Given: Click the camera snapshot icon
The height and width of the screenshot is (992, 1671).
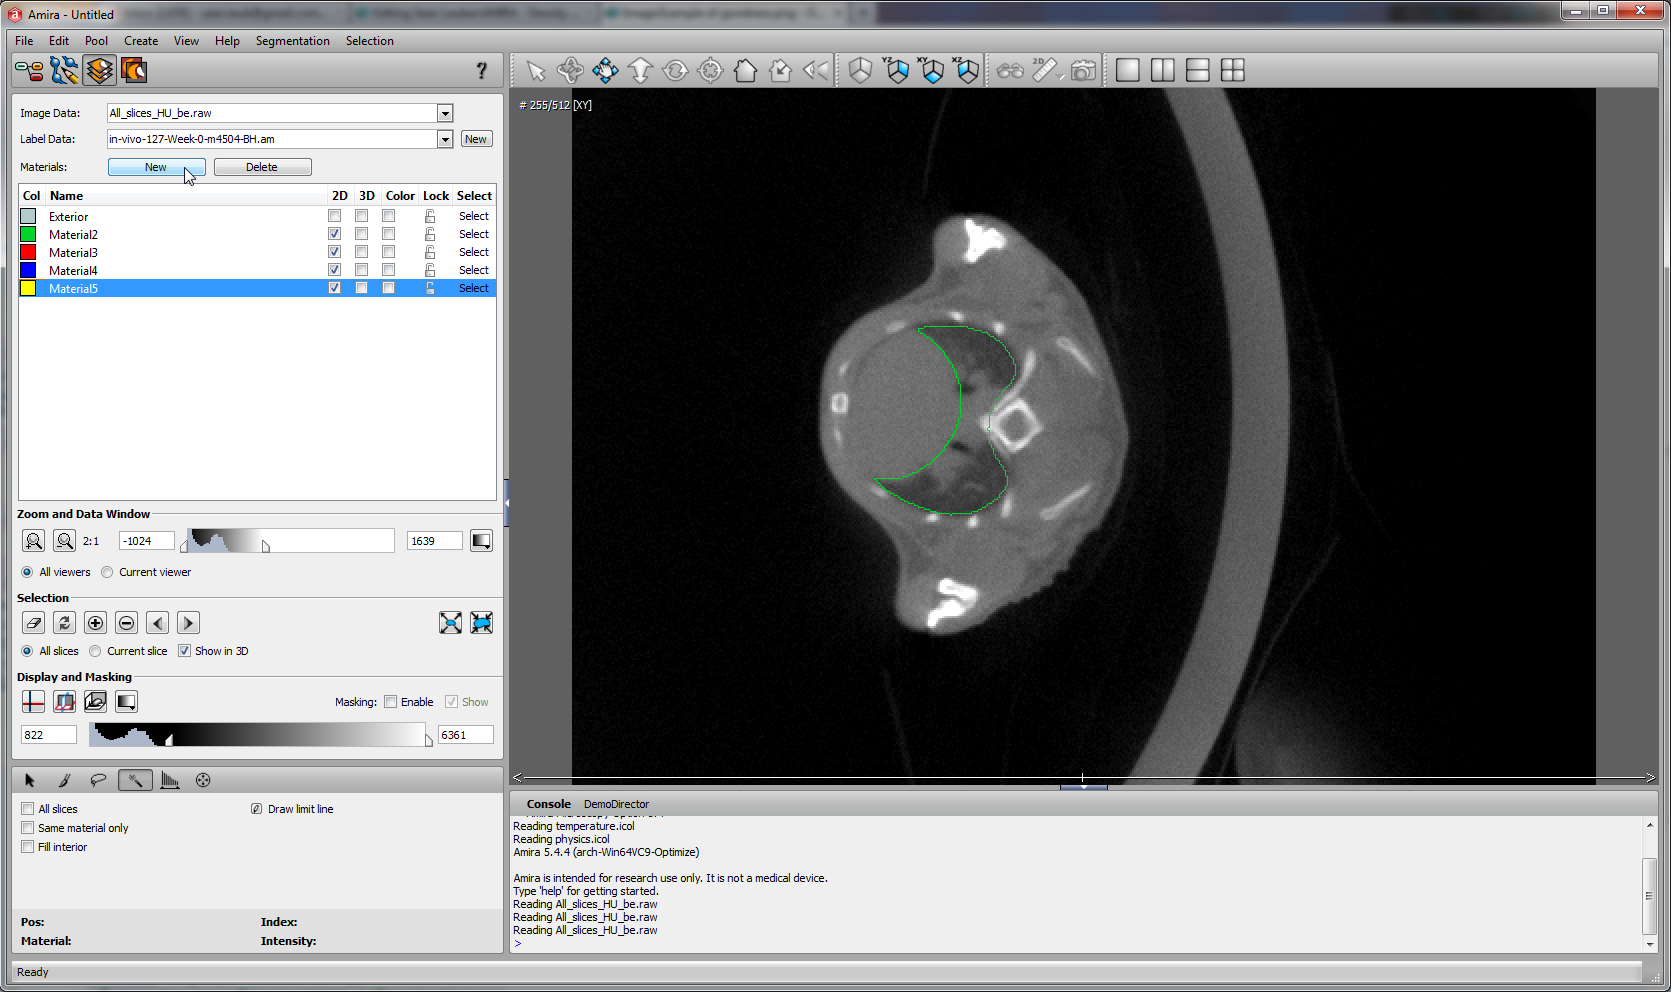Looking at the screenshot, I should tap(1082, 70).
